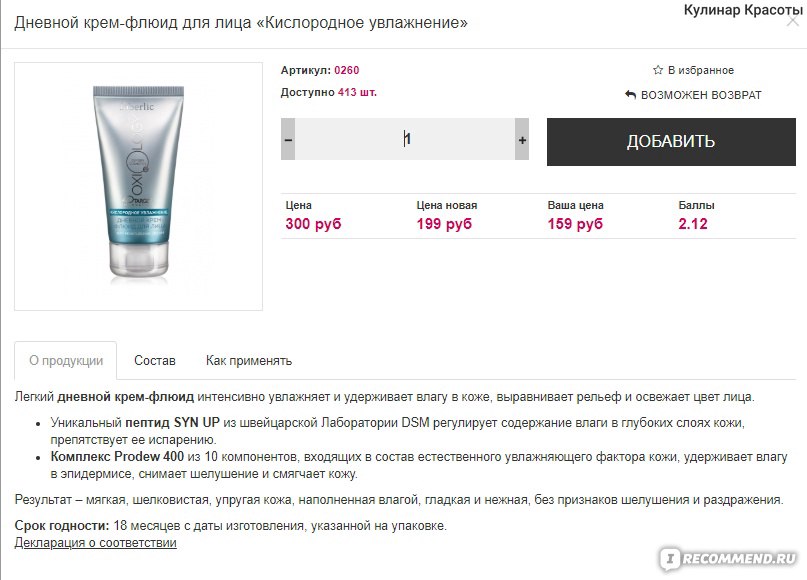Click the ВОЗМОЖЕН ВОЗВРАТ label
This screenshot has width=807, height=580.
701,95
